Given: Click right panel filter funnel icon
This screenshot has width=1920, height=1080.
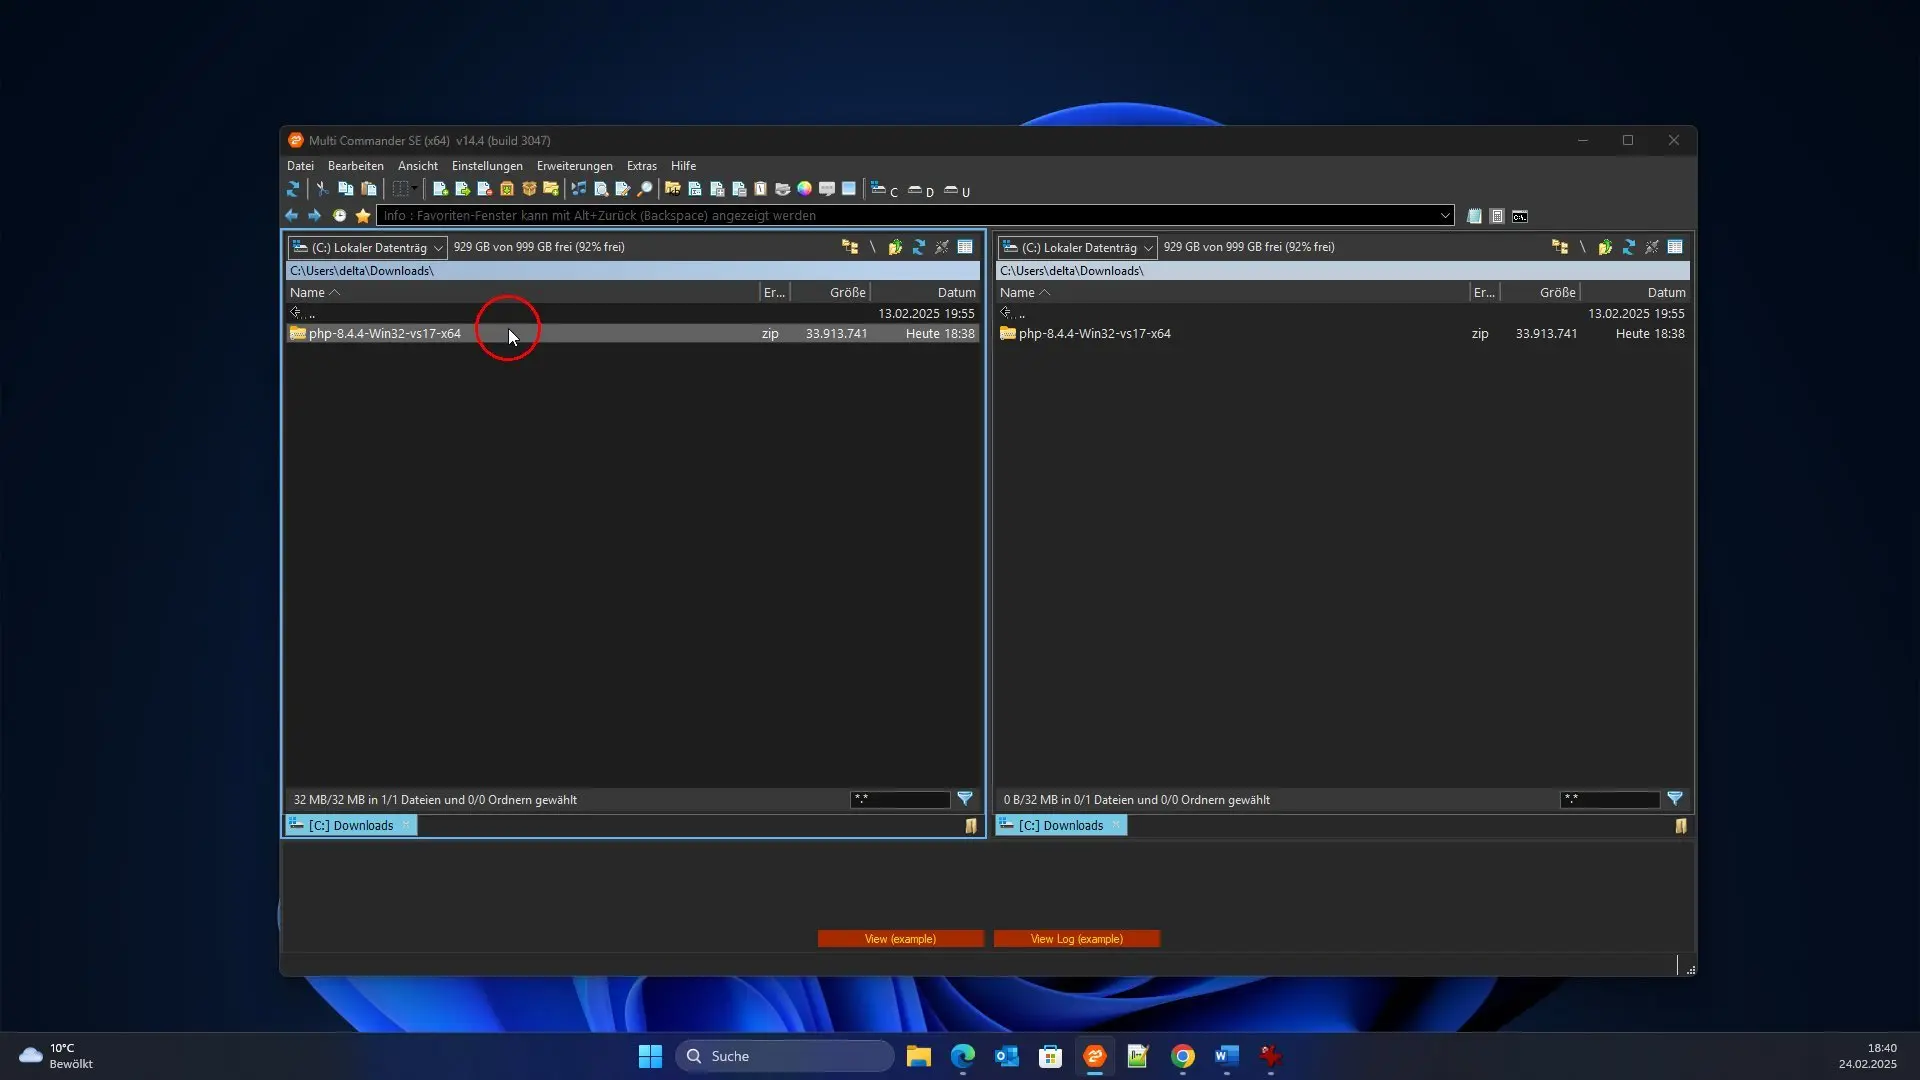Looking at the screenshot, I should coord(1675,799).
